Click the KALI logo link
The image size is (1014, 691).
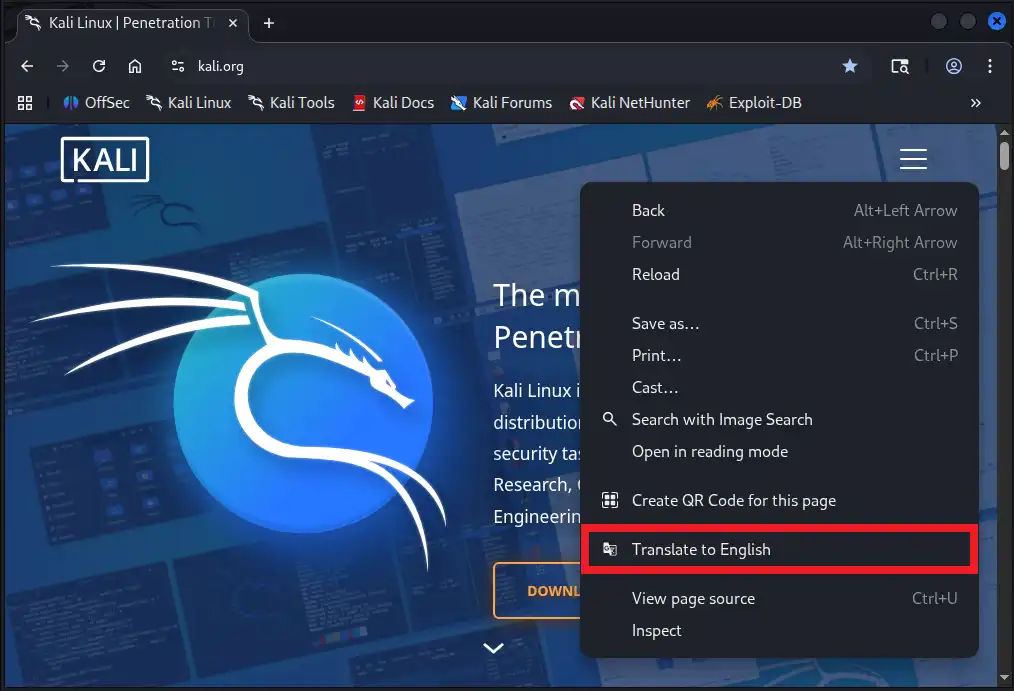(105, 160)
